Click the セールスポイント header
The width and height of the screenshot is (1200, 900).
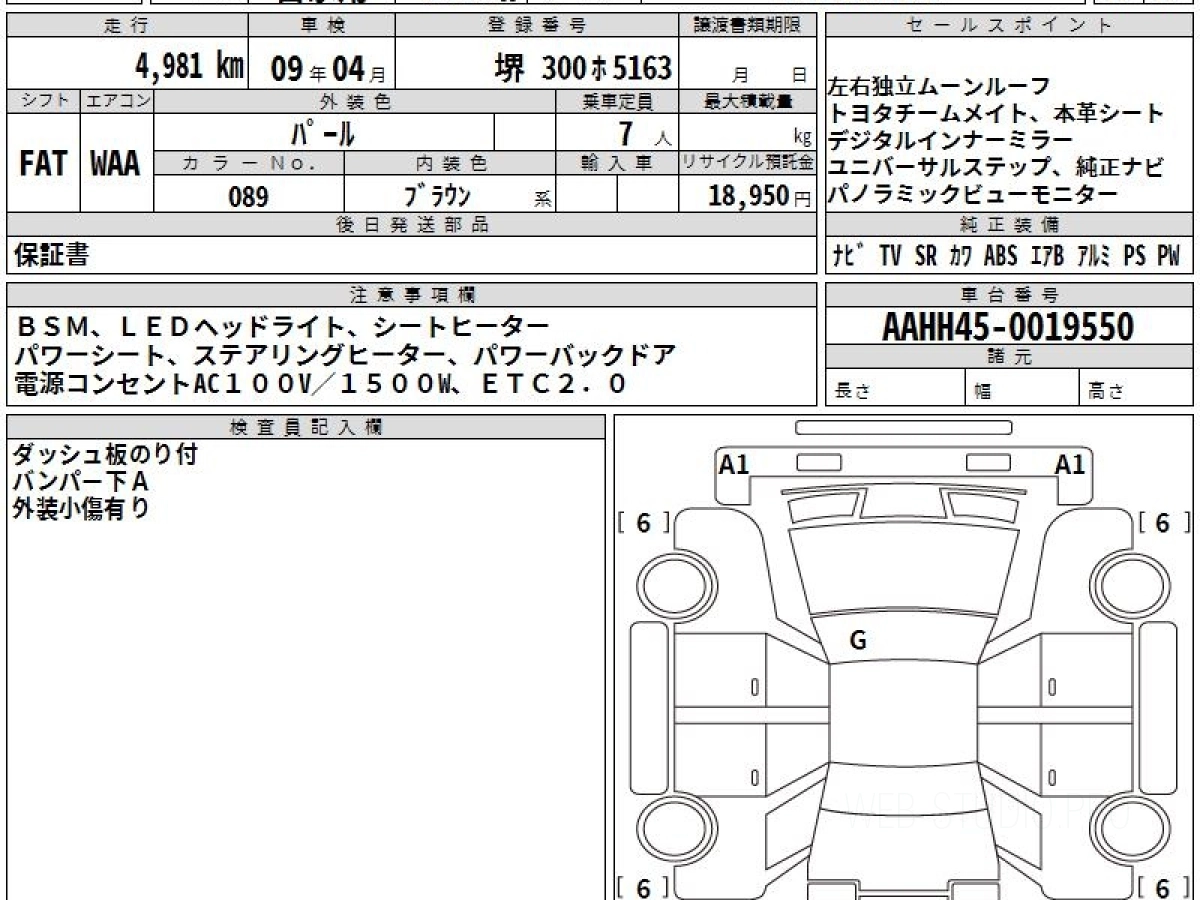(1010, 26)
